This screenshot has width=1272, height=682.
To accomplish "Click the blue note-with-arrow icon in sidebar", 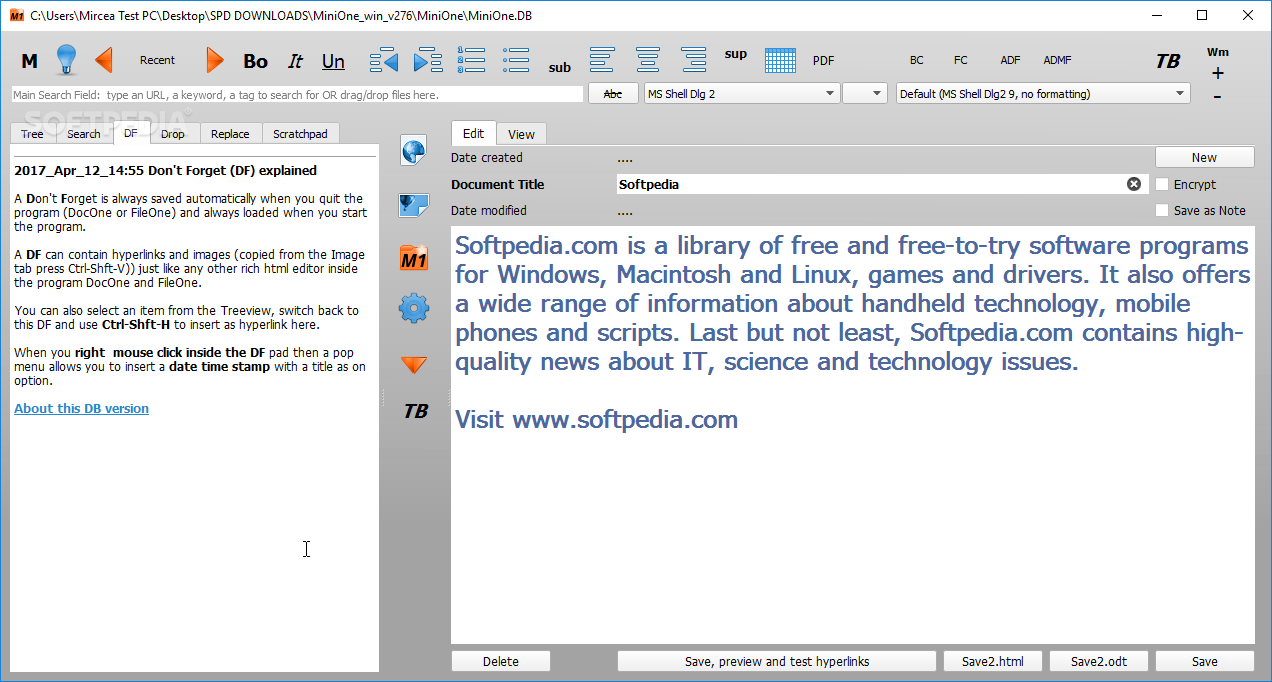I will [414, 205].
